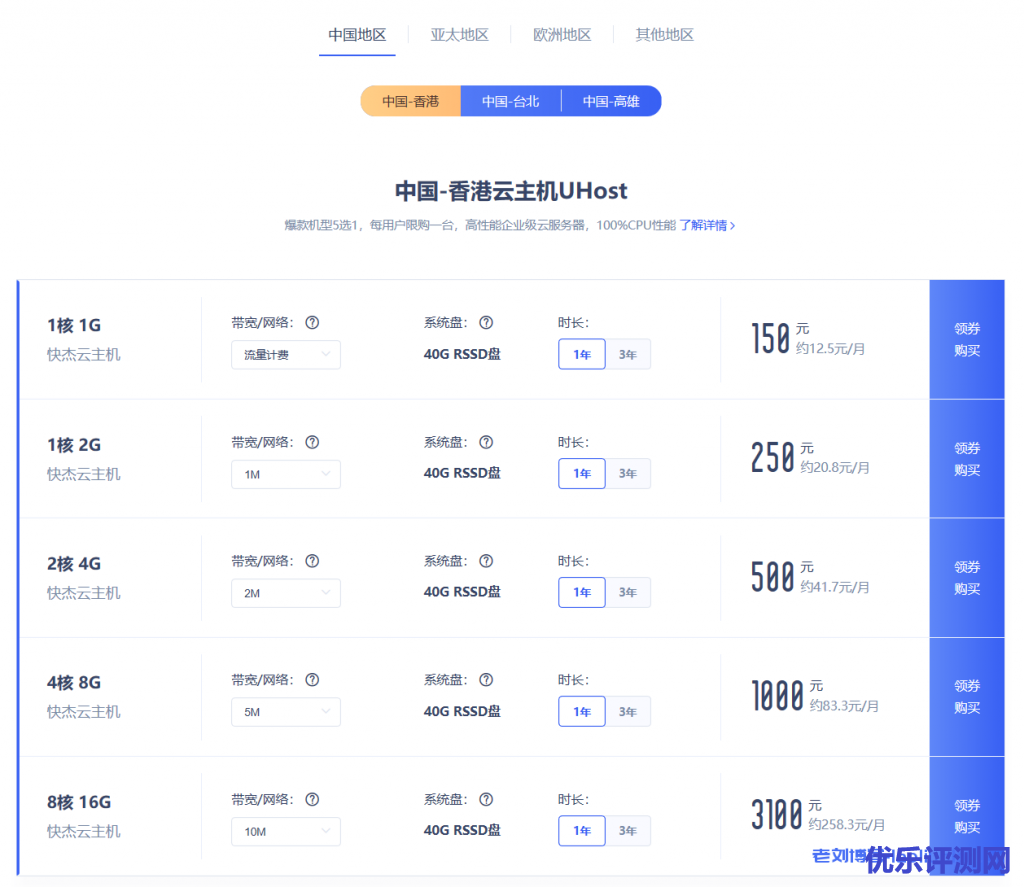
Task: Click bandwidth help icon in 2核 4G row
Action: [312, 561]
